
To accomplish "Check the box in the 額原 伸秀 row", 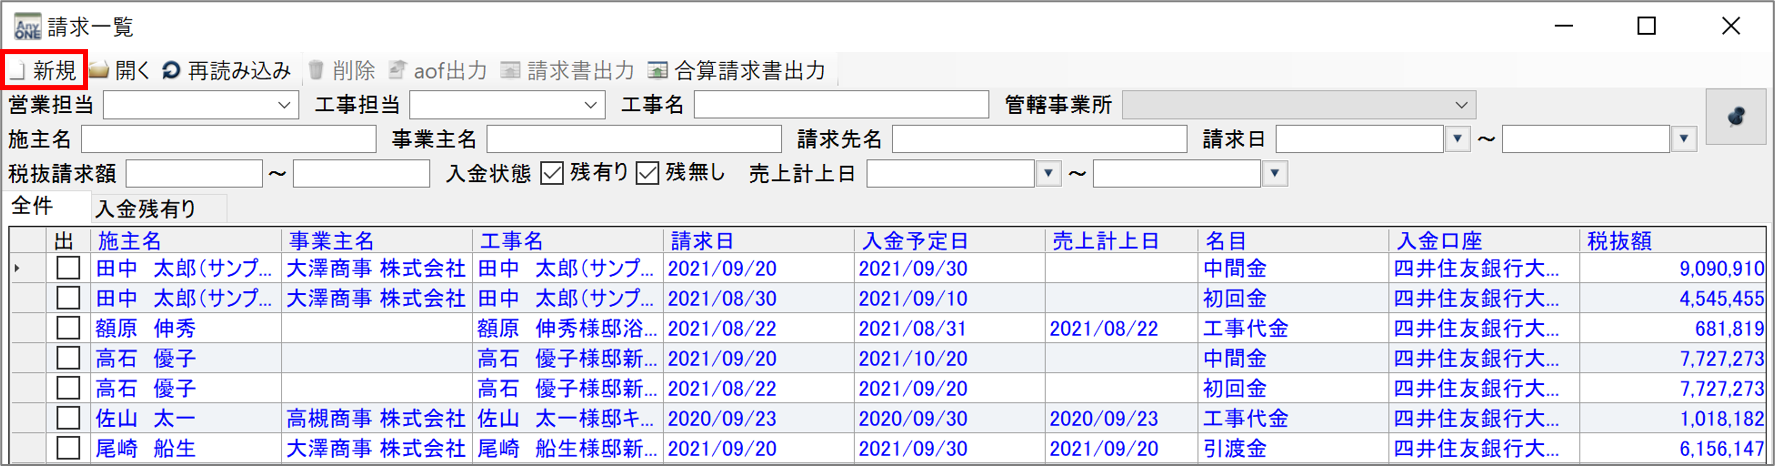I will 68,328.
